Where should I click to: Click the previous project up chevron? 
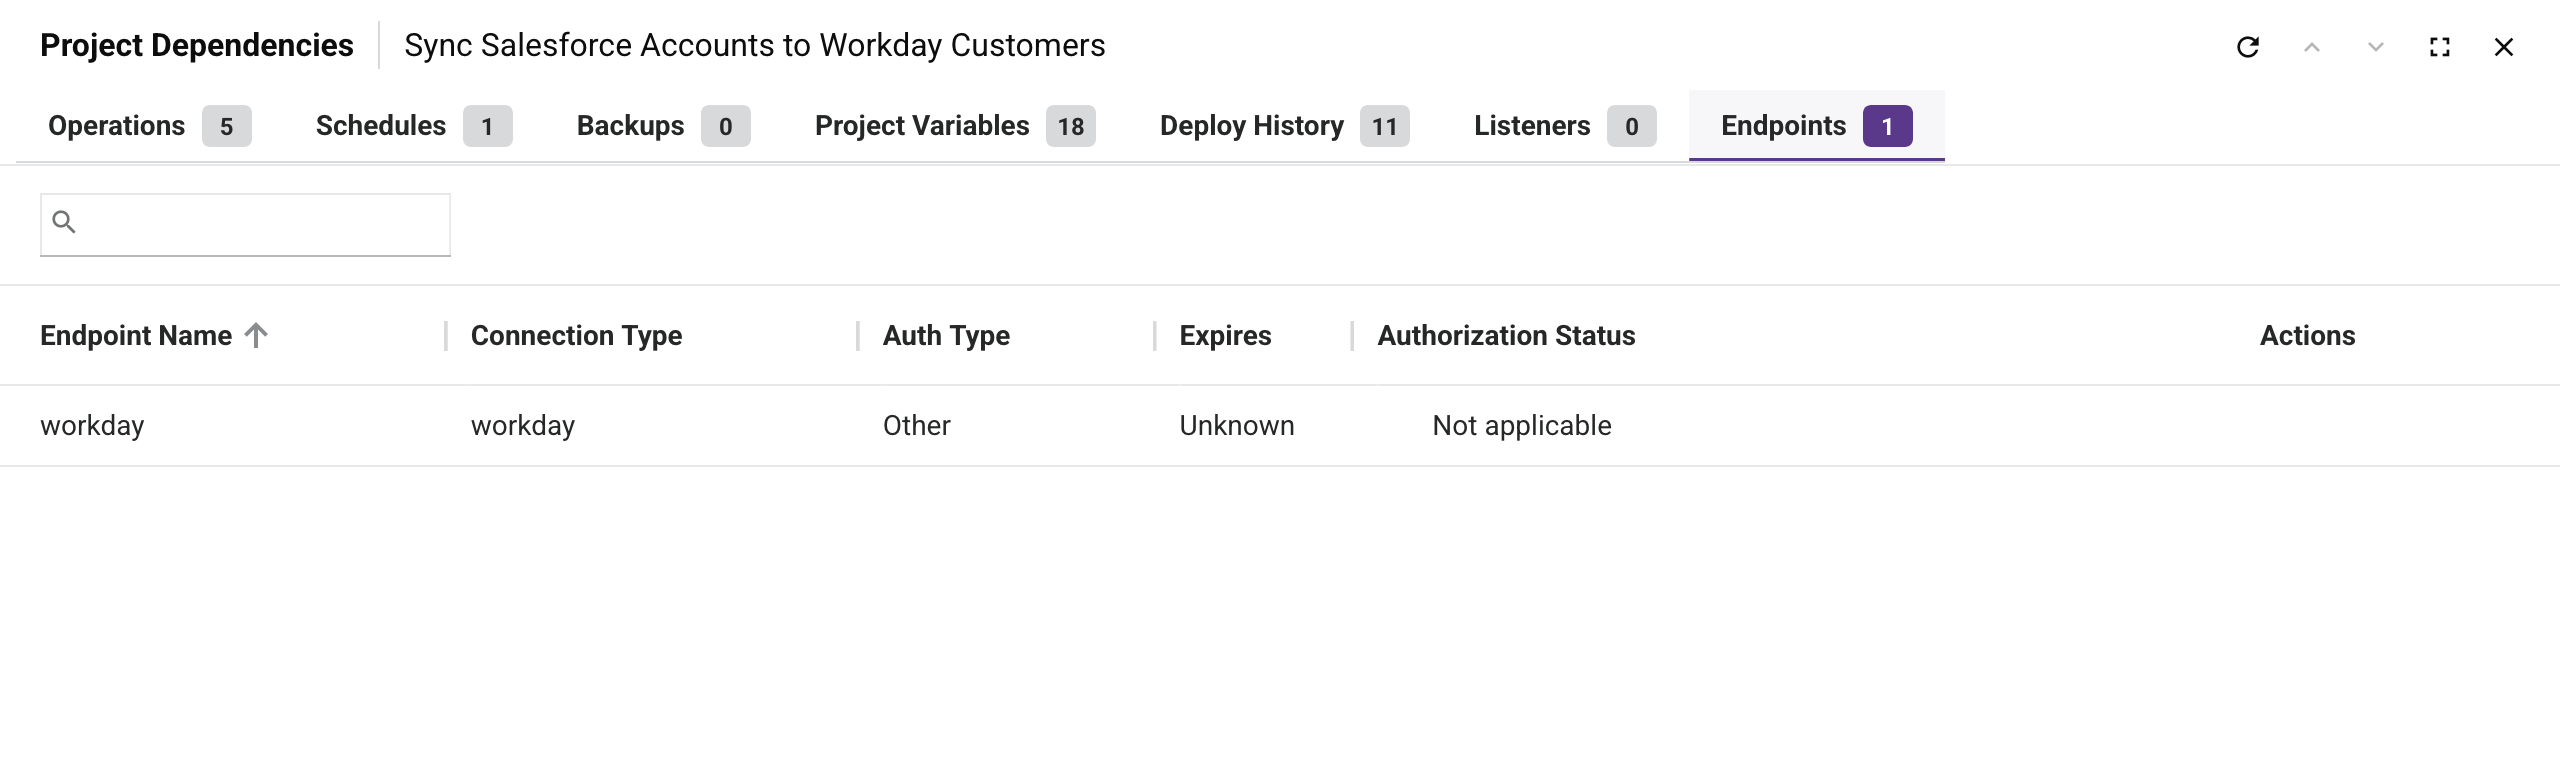[x=2312, y=47]
